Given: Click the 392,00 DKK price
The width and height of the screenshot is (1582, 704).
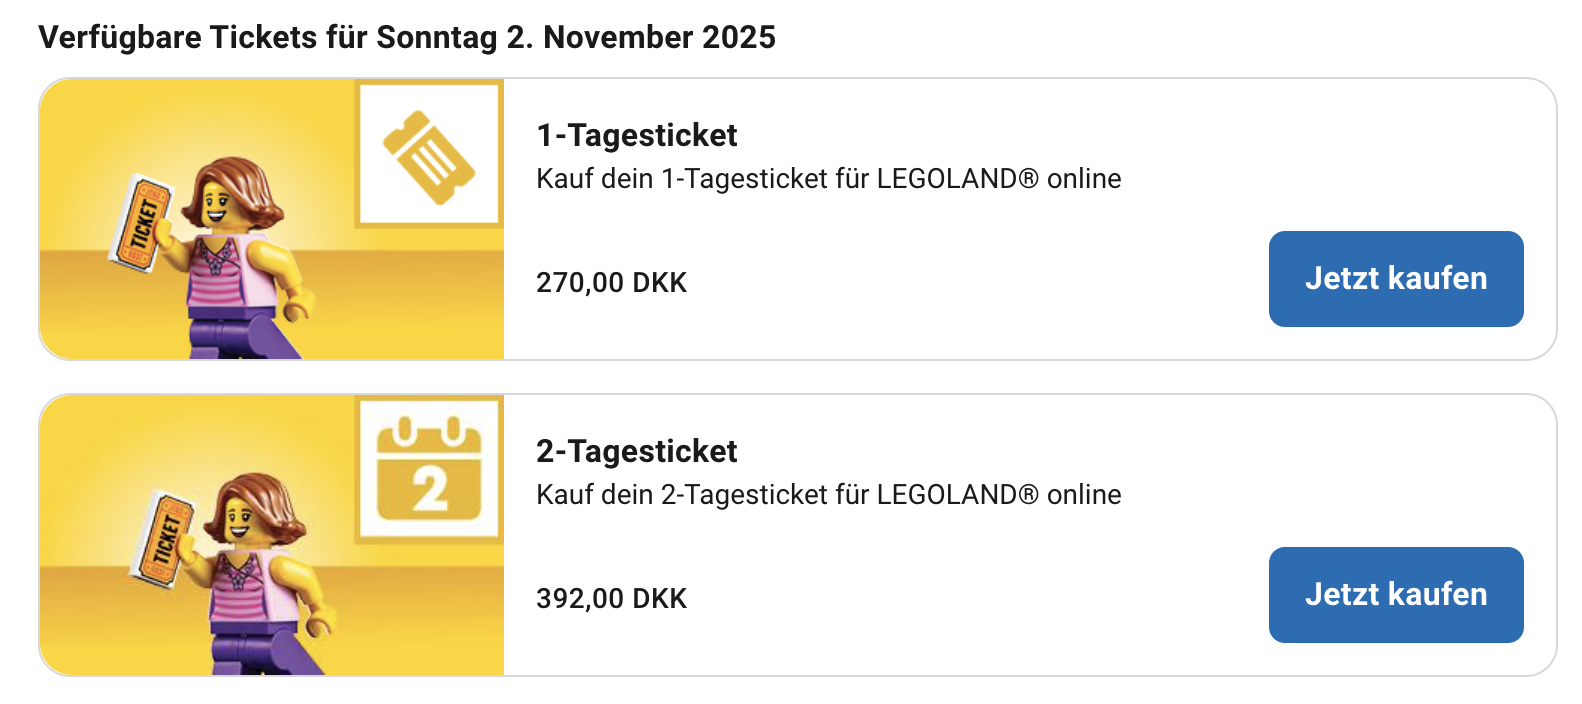Looking at the screenshot, I should 611,599.
